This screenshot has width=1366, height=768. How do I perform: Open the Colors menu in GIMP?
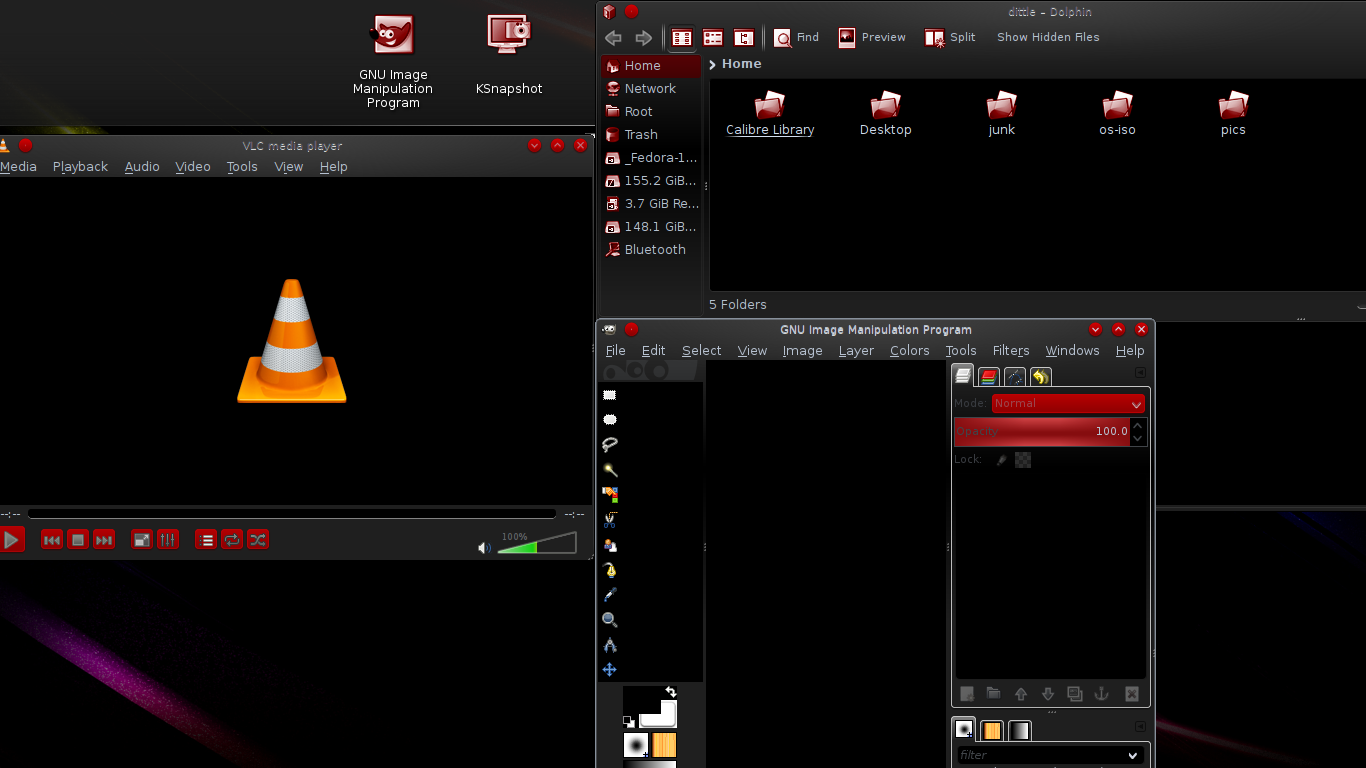(910, 351)
